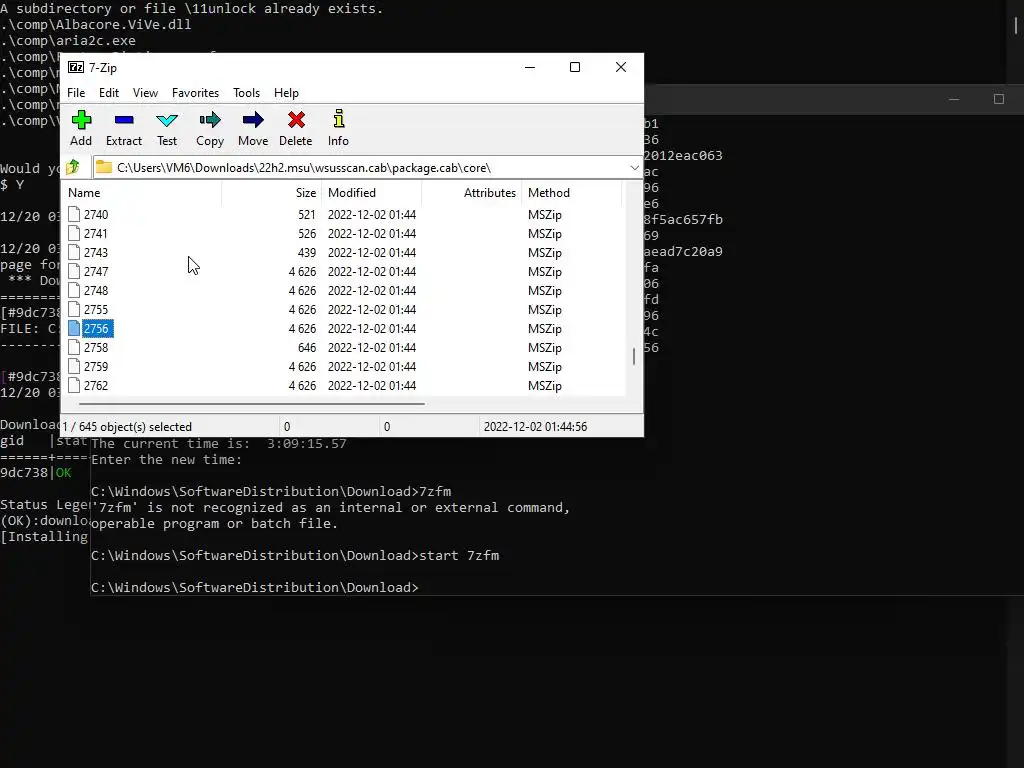This screenshot has width=1024, height=768.
Task: Click status bar selected objects count
Action: coord(127,426)
